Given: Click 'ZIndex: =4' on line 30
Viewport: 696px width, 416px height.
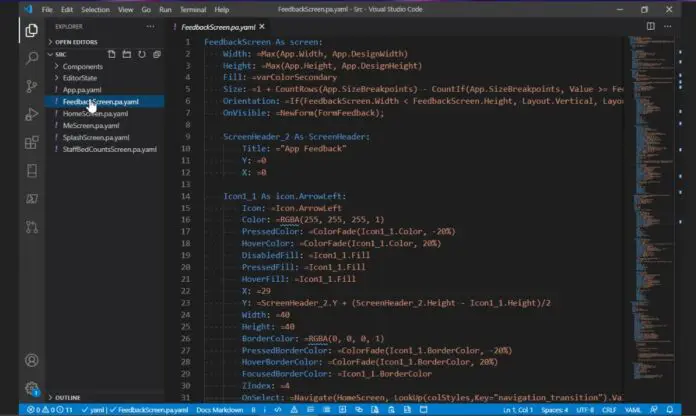Looking at the screenshot, I should 265,386.
